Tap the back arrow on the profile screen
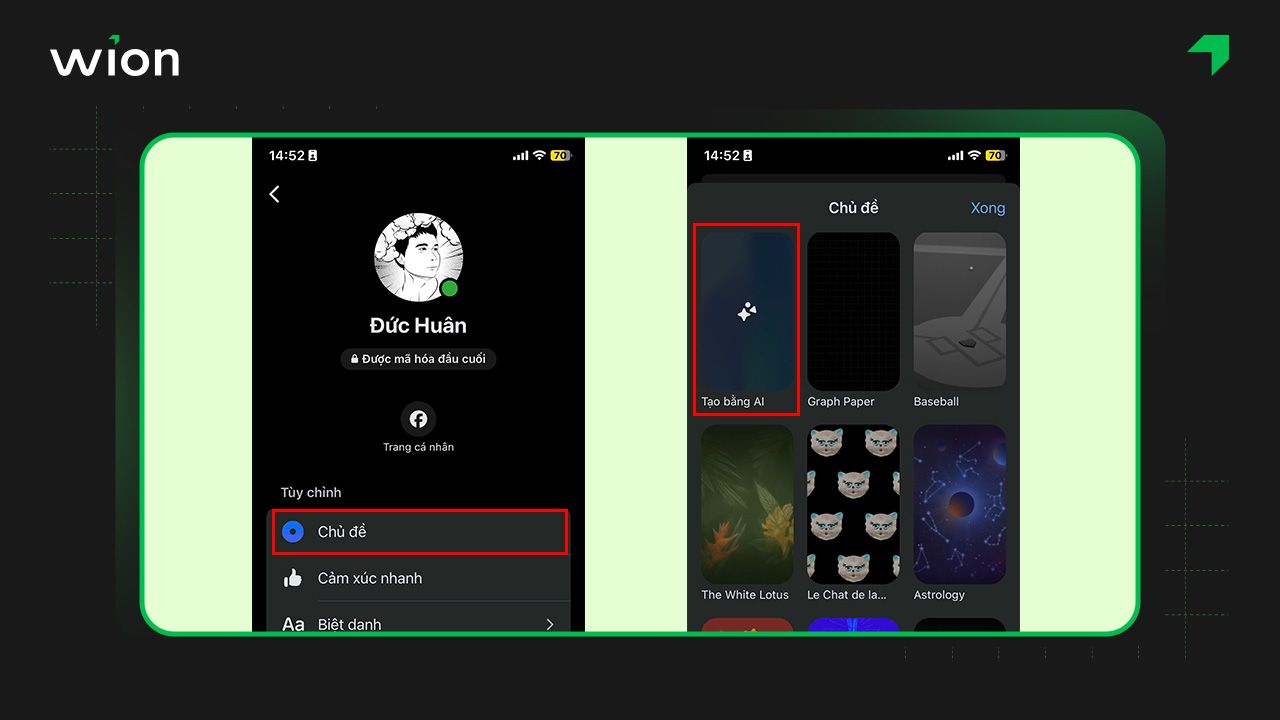Viewport: 1280px width, 720px height. (x=275, y=194)
